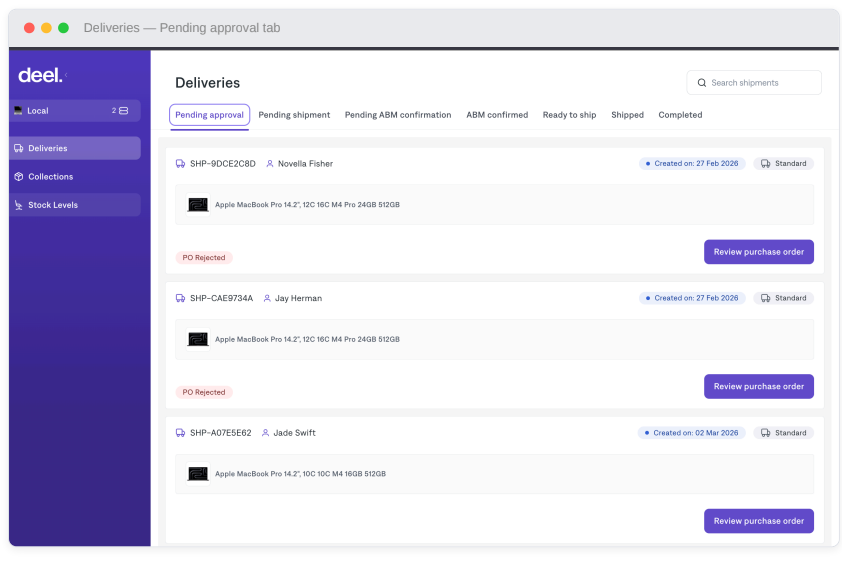842x562 pixels.
Task: Click the PO Rejected badge on SHP-CAE9734A
Action: pos(204,392)
